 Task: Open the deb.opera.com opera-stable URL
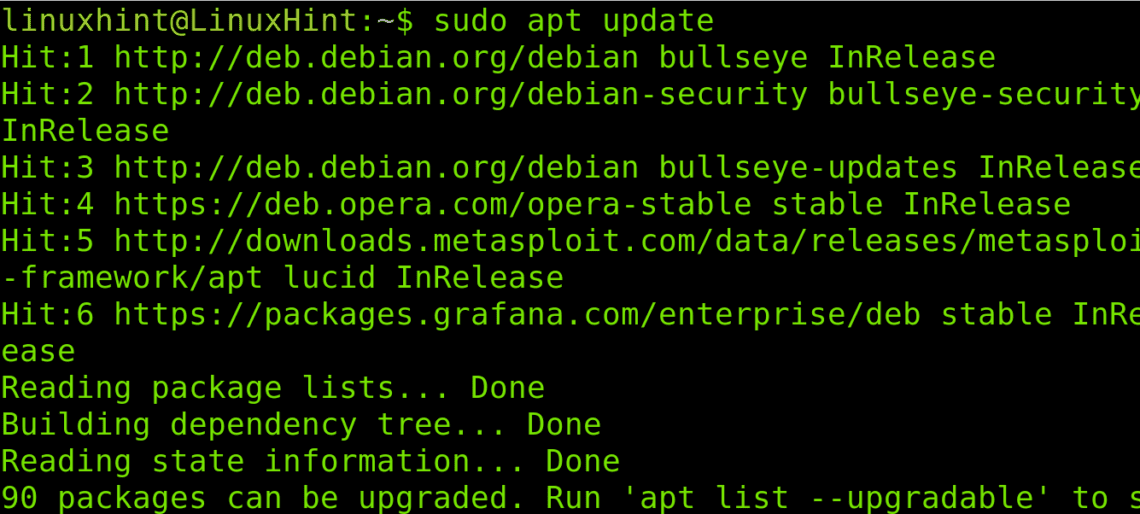tap(433, 205)
